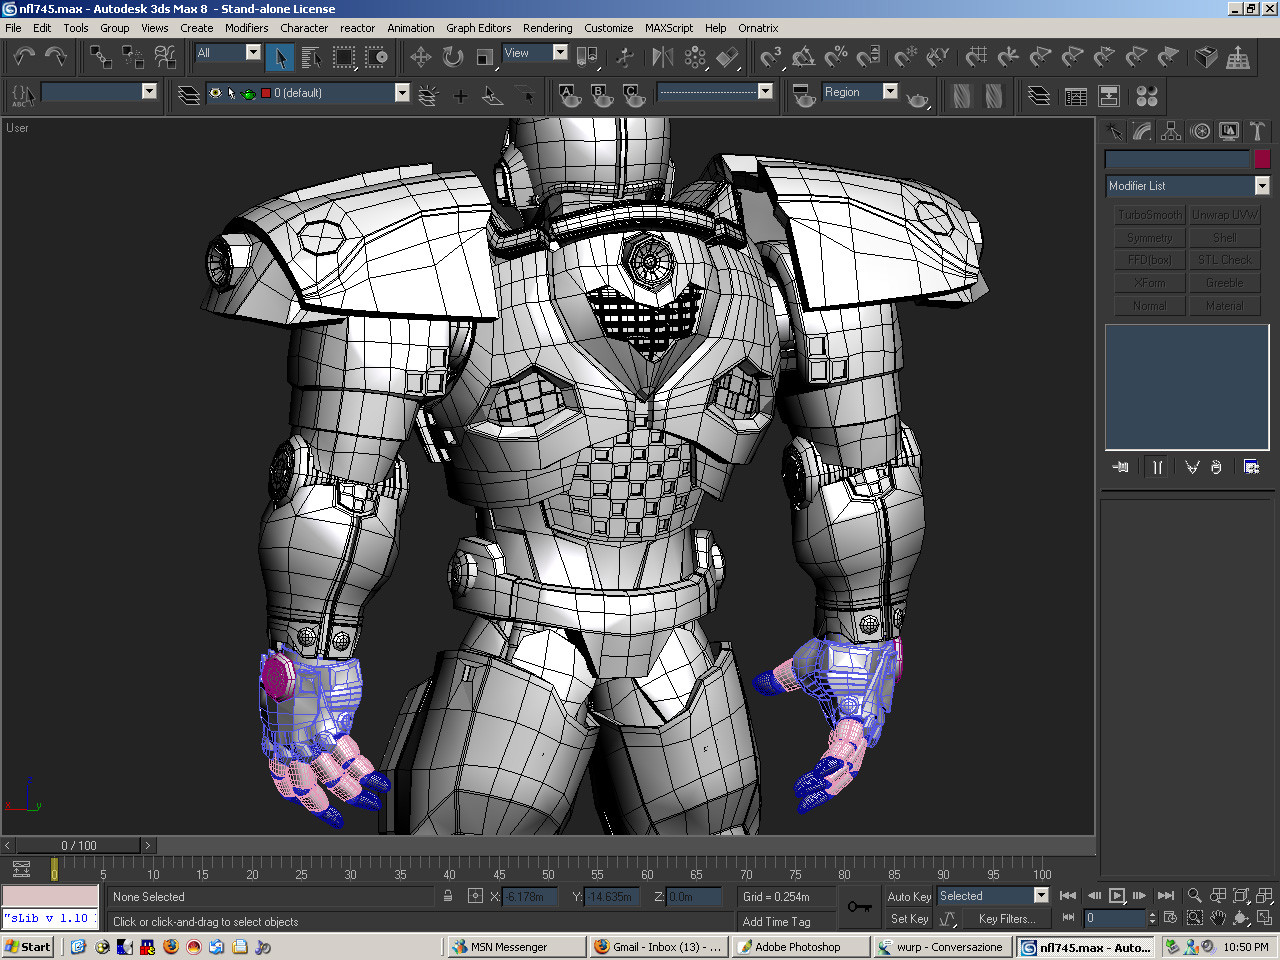Click the Maximize Viewport Toggle icon
This screenshot has height=960, width=1280.
pos(1264,917)
